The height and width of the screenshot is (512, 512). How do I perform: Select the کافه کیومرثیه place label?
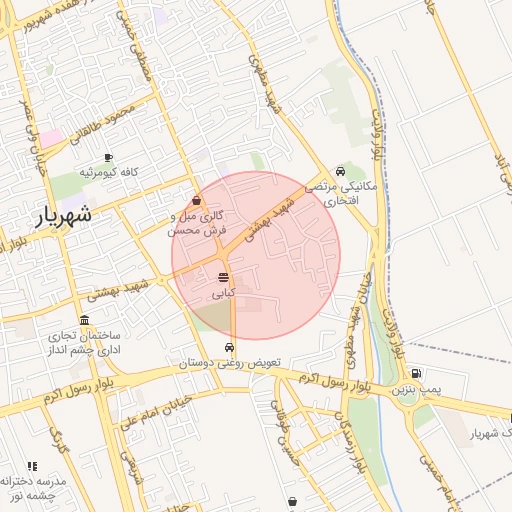pos(109,172)
